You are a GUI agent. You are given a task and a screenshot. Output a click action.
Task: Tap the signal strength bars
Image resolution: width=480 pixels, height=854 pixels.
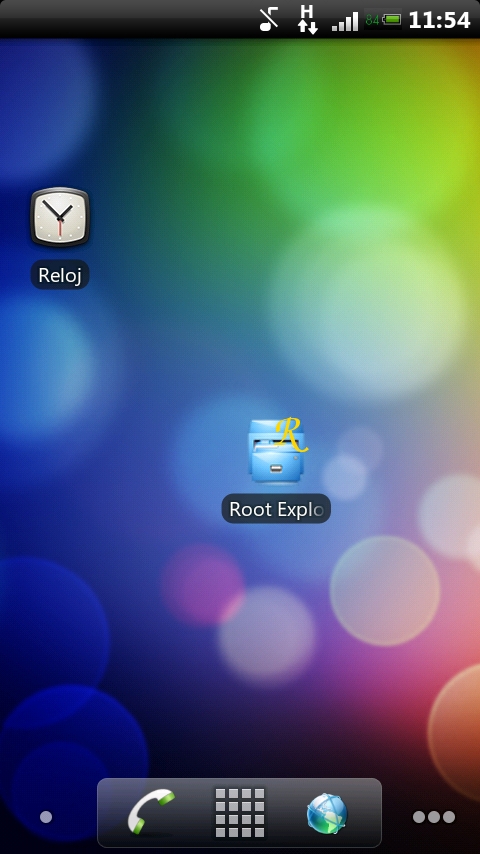(x=345, y=22)
